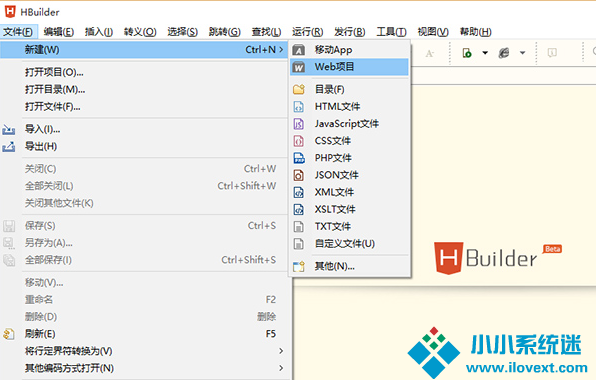The width and height of the screenshot is (596, 384).
Task: Choose 自定义文件(U) in the submenu
Action: (x=350, y=243)
